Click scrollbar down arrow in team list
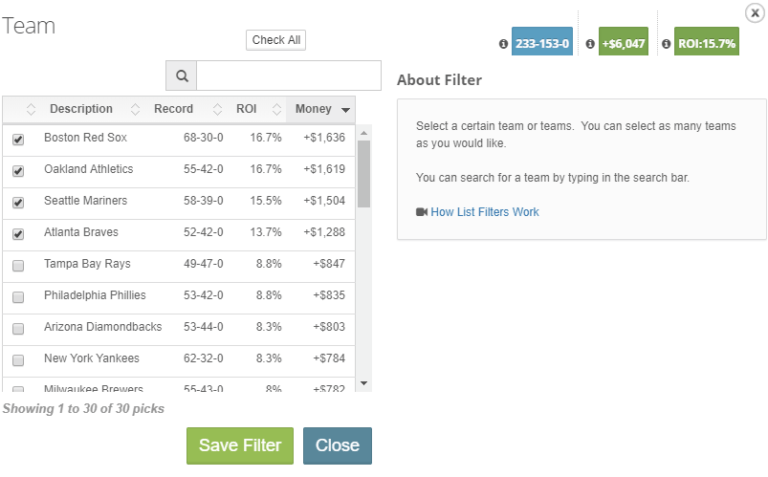 [363, 383]
